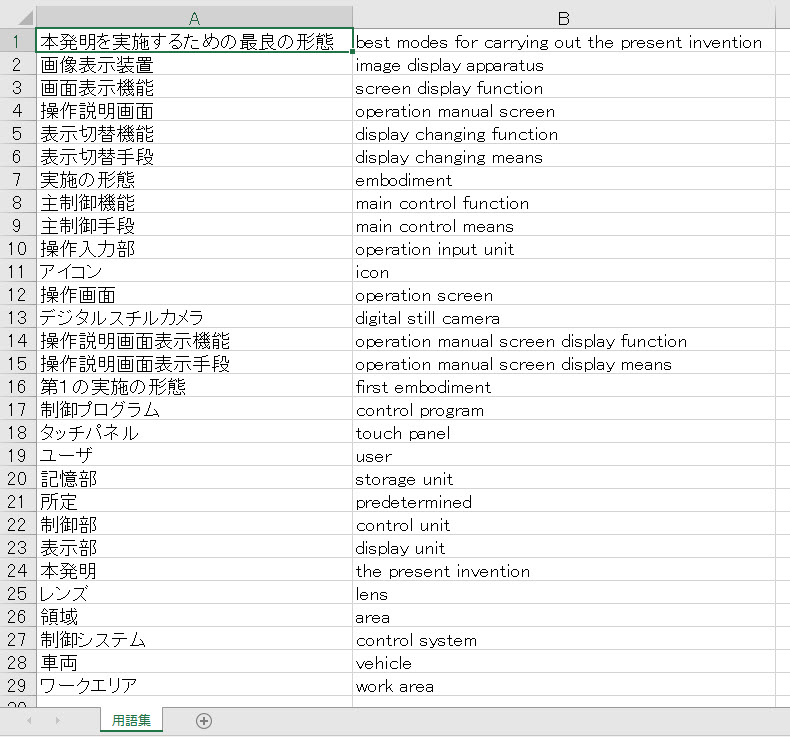Add a new sheet with the plus button

(204, 720)
